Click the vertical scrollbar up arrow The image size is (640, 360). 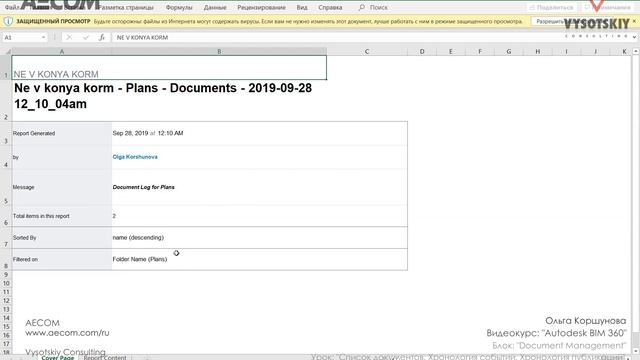[636, 51]
